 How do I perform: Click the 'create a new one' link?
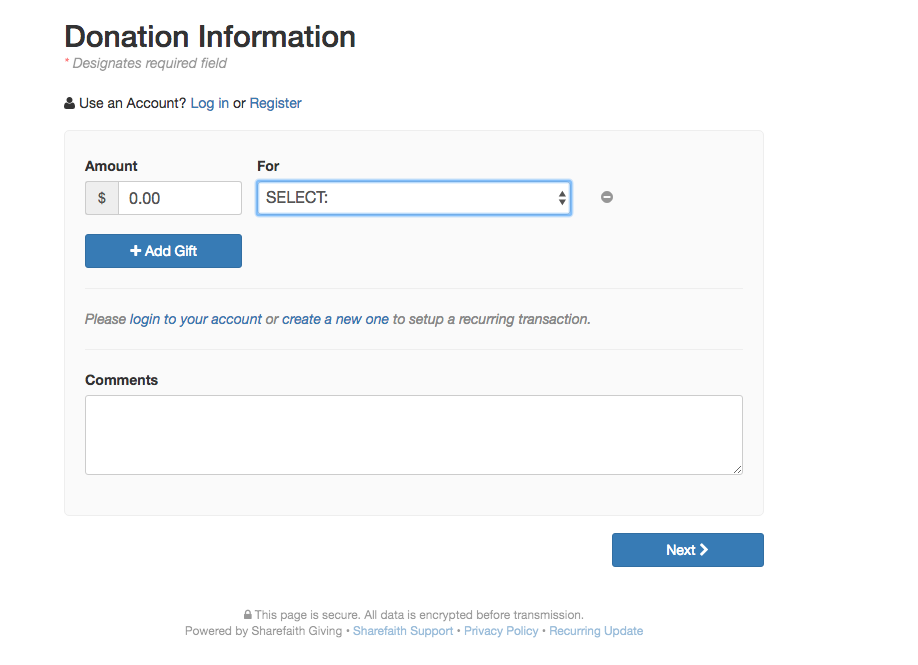pyautogui.click(x=335, y=319)
